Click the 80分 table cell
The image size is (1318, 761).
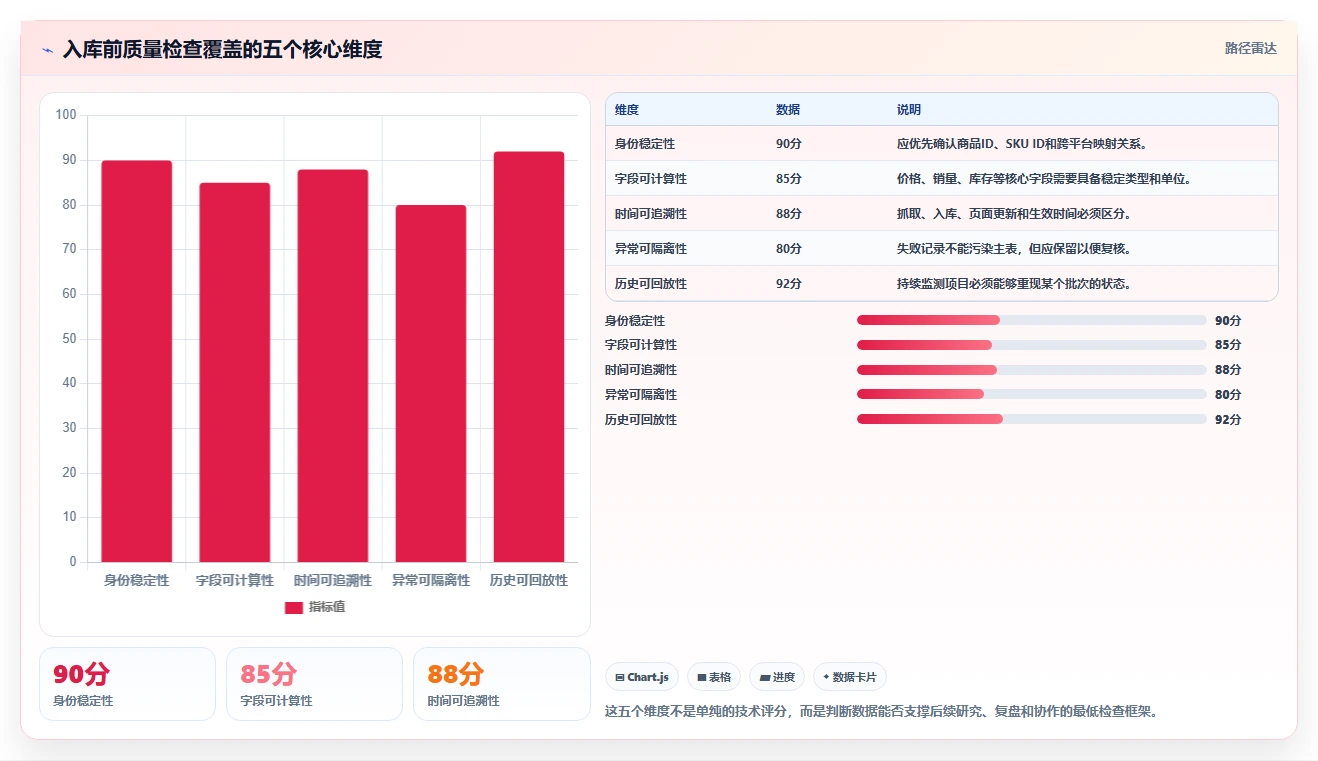pyautogui.click(x=789, y=248)
